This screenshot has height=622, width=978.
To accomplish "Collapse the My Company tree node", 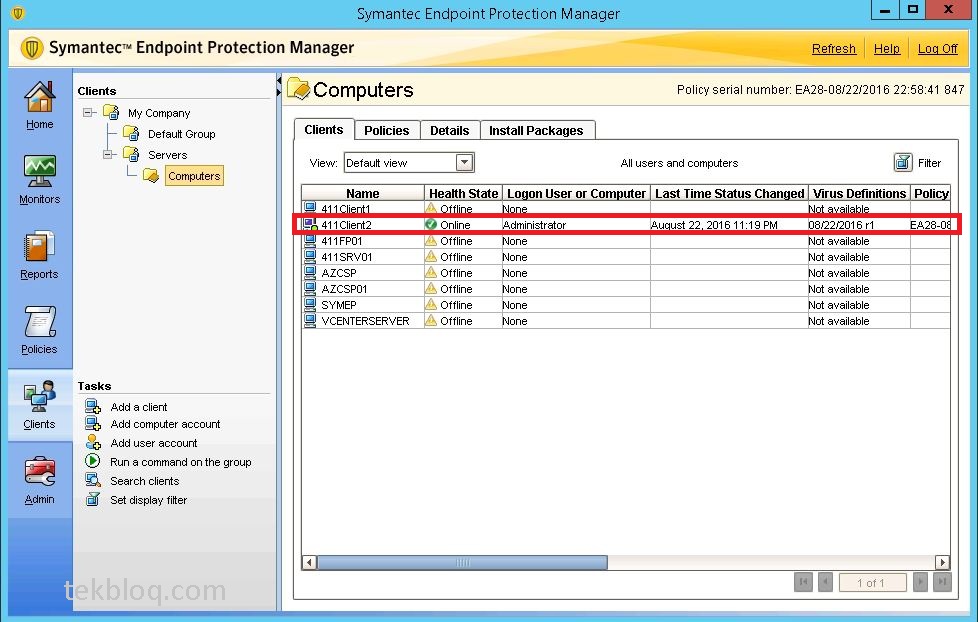I will 88,113.
